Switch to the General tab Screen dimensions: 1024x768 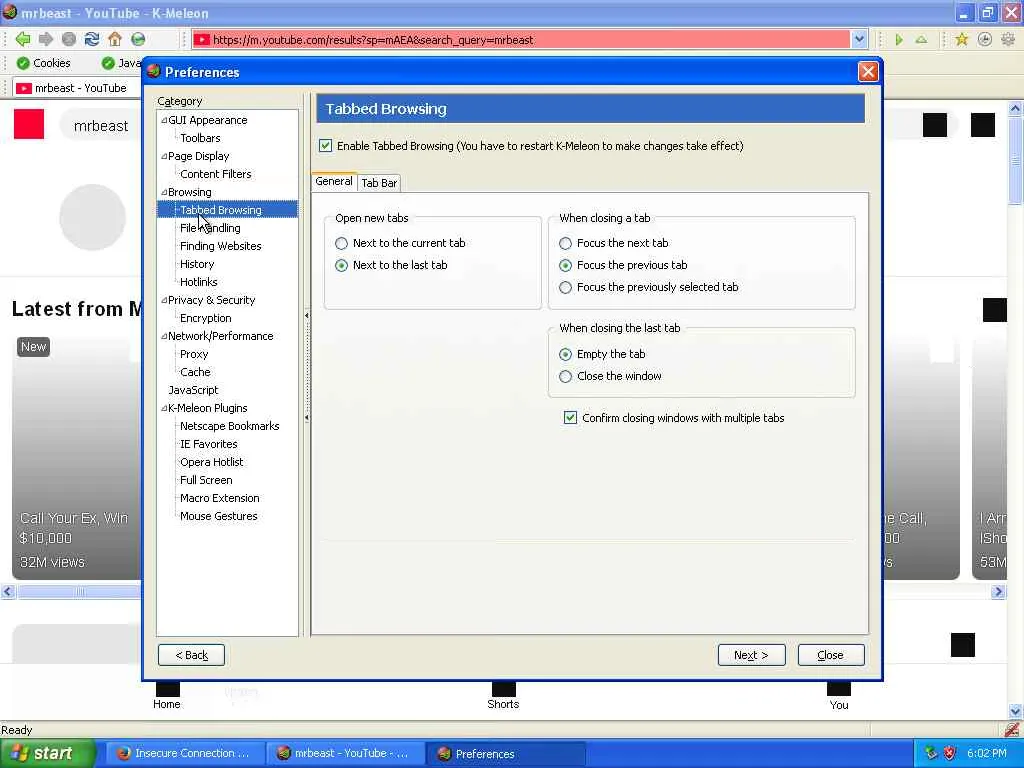pos(334,182)
